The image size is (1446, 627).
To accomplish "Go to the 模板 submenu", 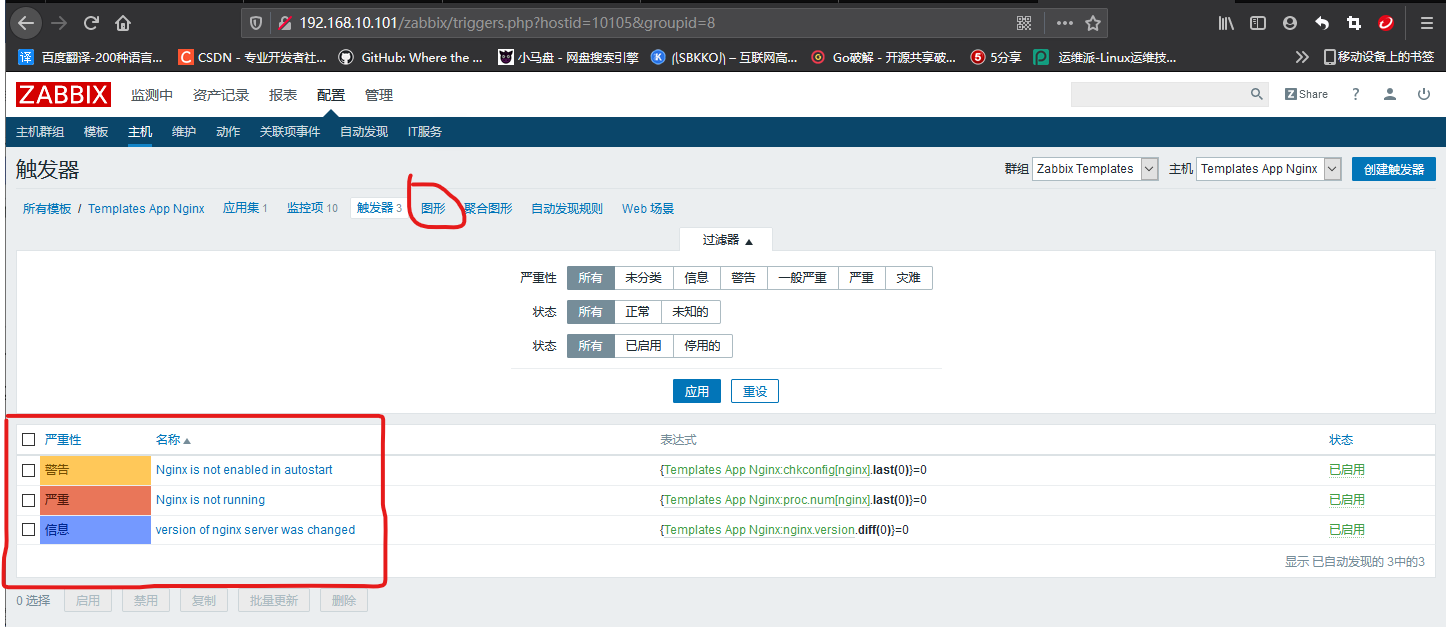I will pyautogui.click(x=96, y=132).
